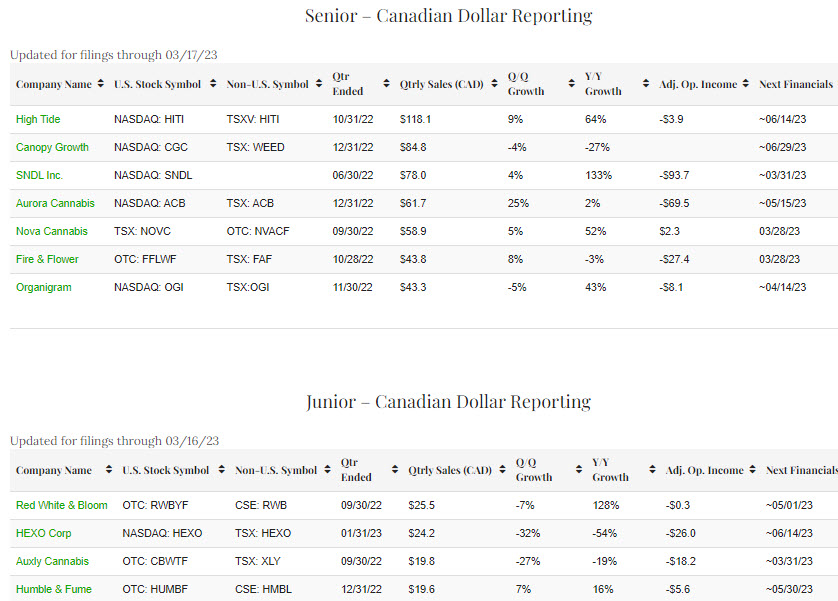Click sort arrows beside Senior Company Name header
Image resolution: width=838 pixels, height=601 pixels.
click(100, 84)
